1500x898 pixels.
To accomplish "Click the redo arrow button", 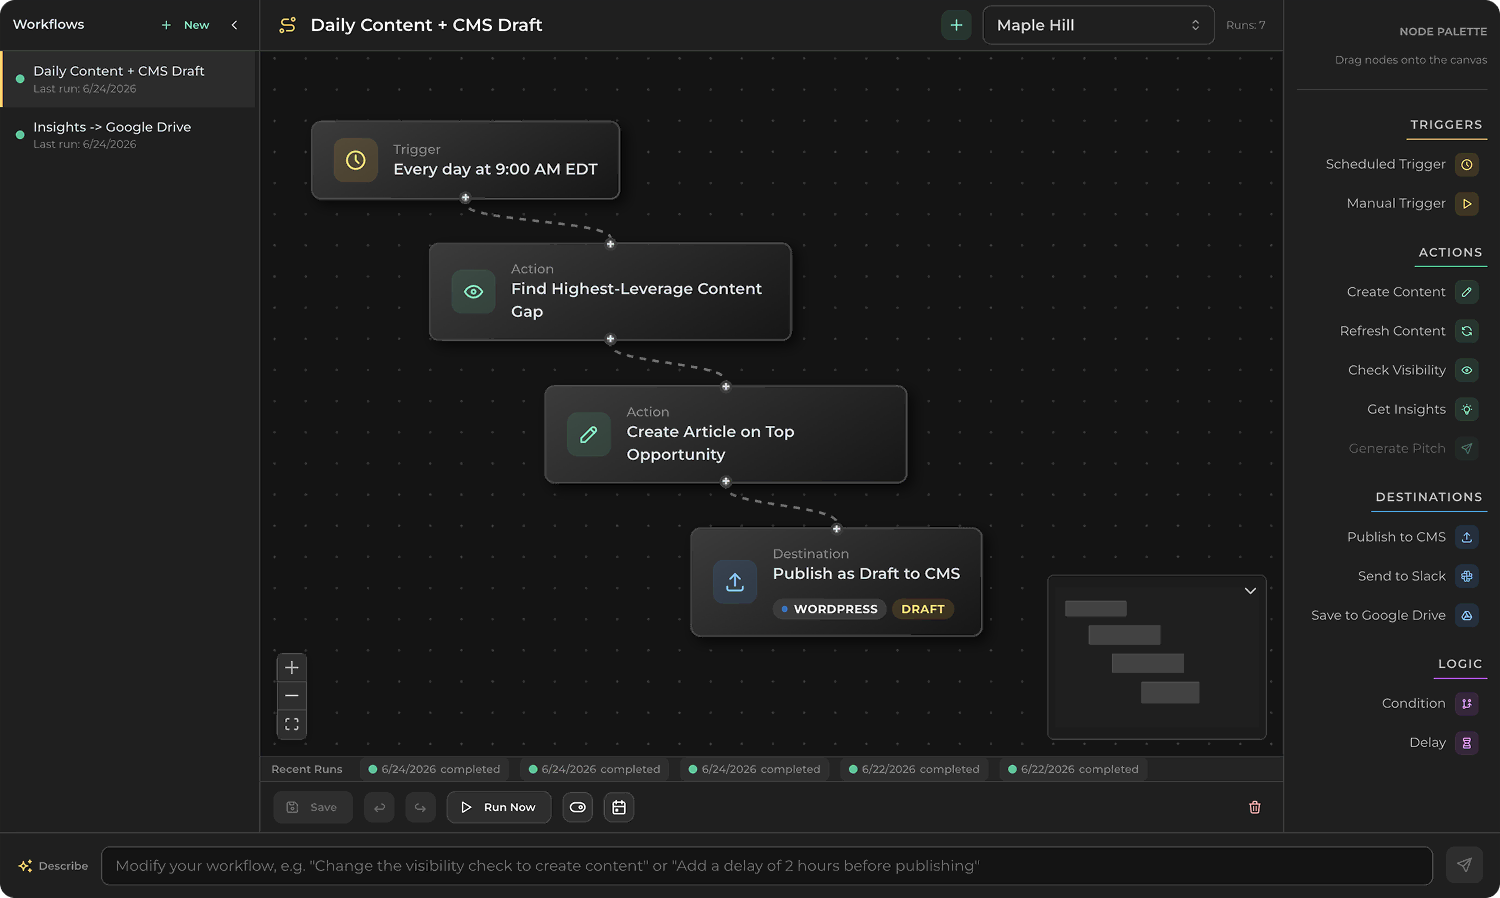I will [420, 807].
